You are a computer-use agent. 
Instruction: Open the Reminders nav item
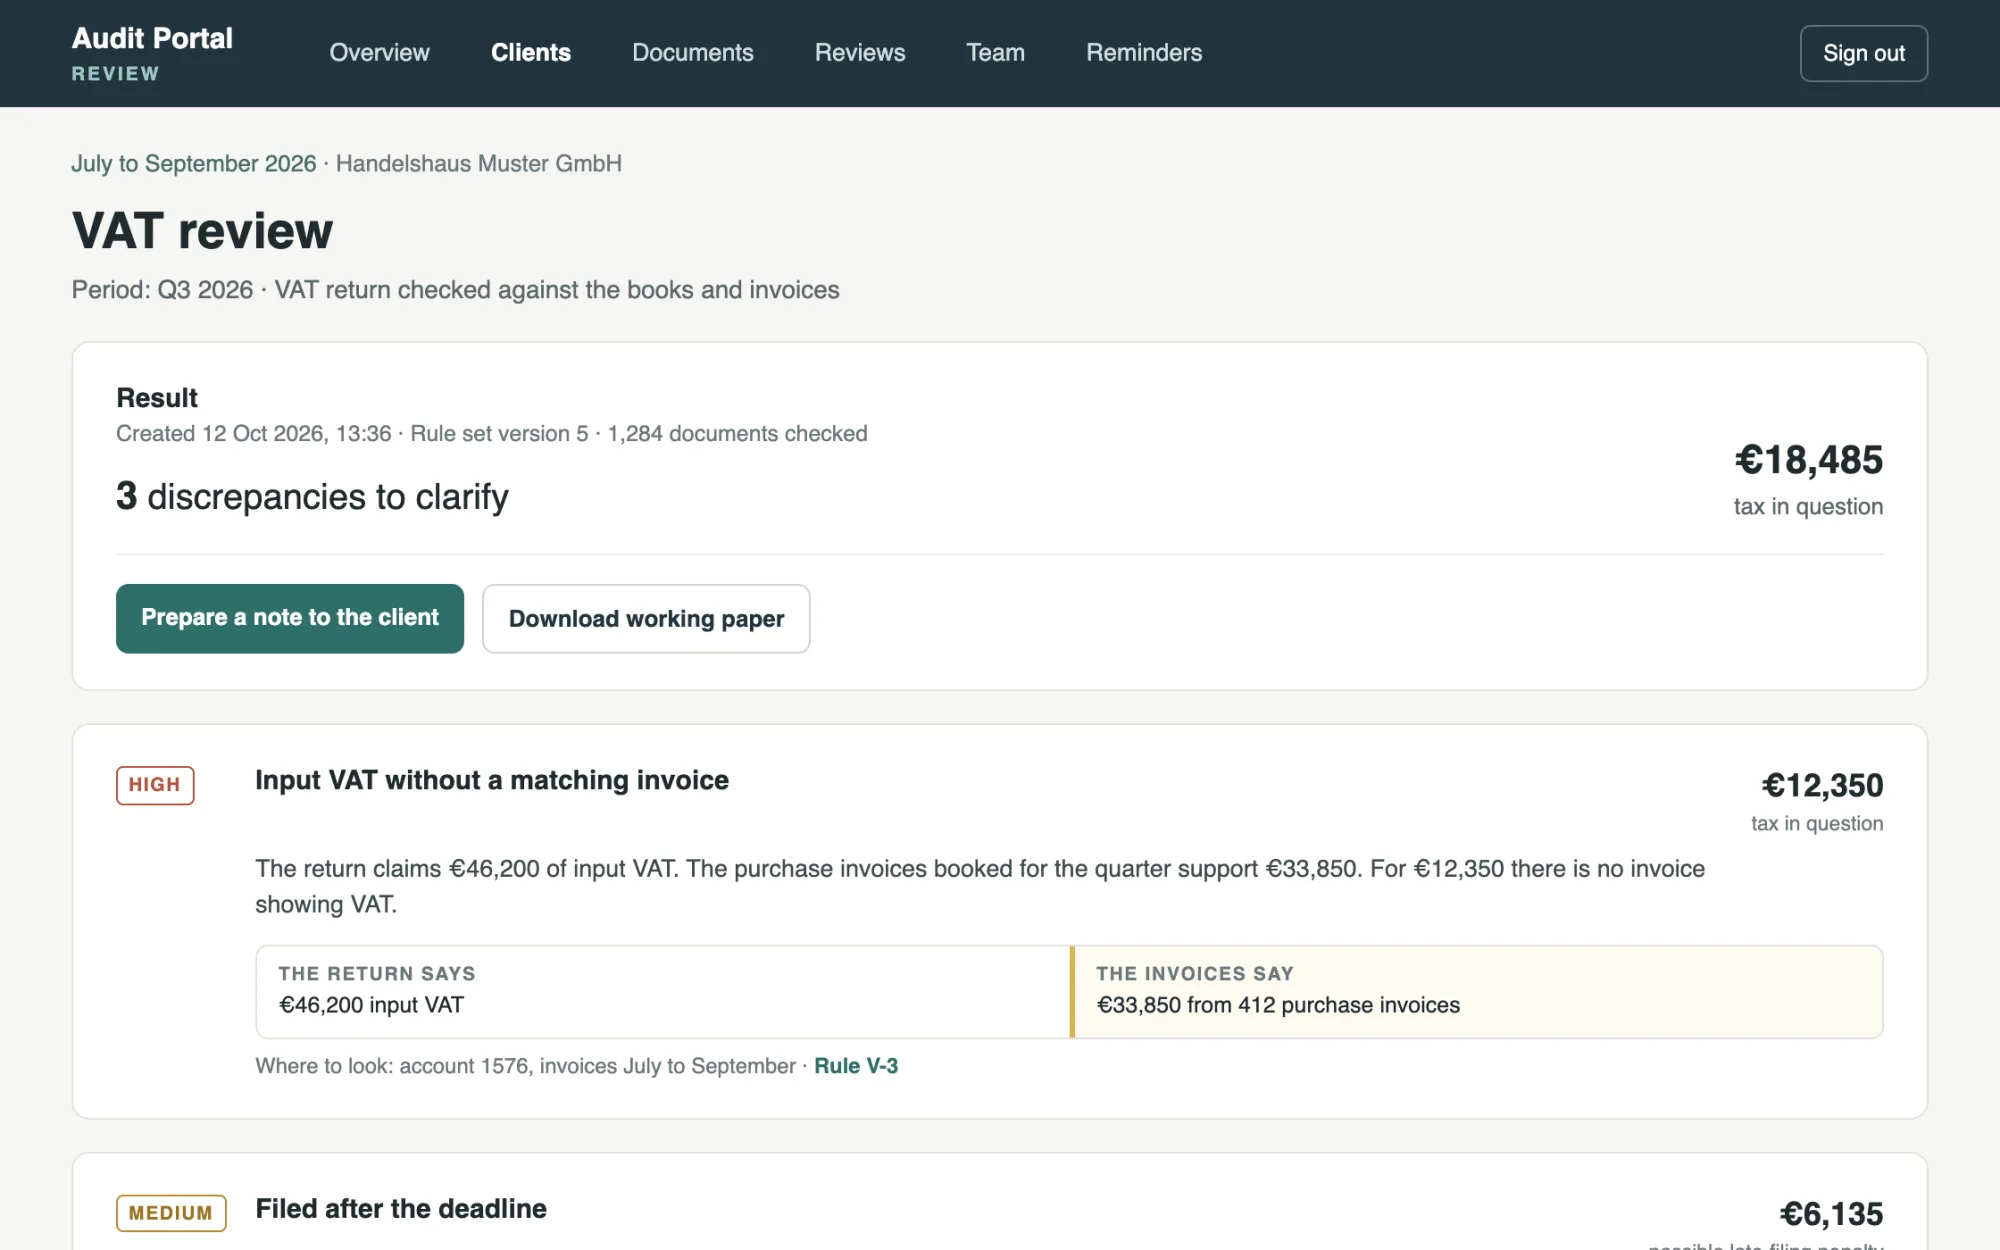[x=1144, y=53]
